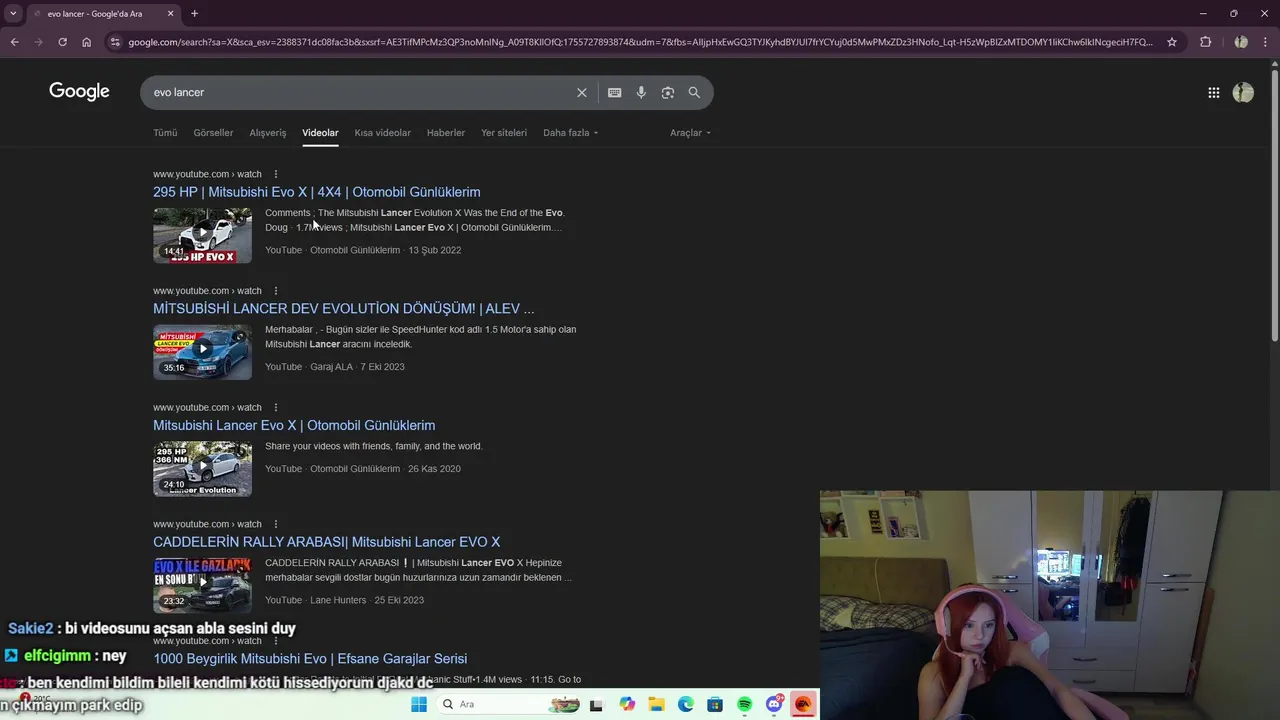1280x720 pixels.
Task: Switch to the Haberler tab
Action: 446,132
